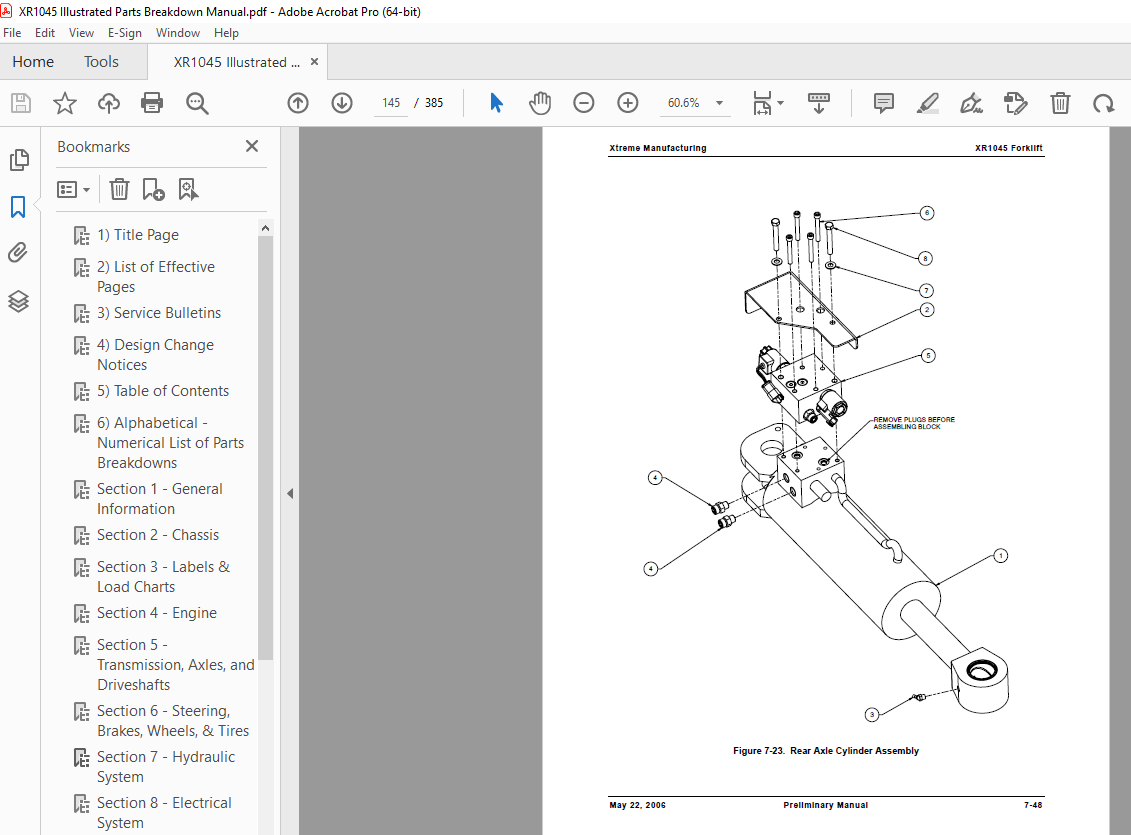
Task: Click bookmarks scrollbar up arrow
Action: (265, 228)
